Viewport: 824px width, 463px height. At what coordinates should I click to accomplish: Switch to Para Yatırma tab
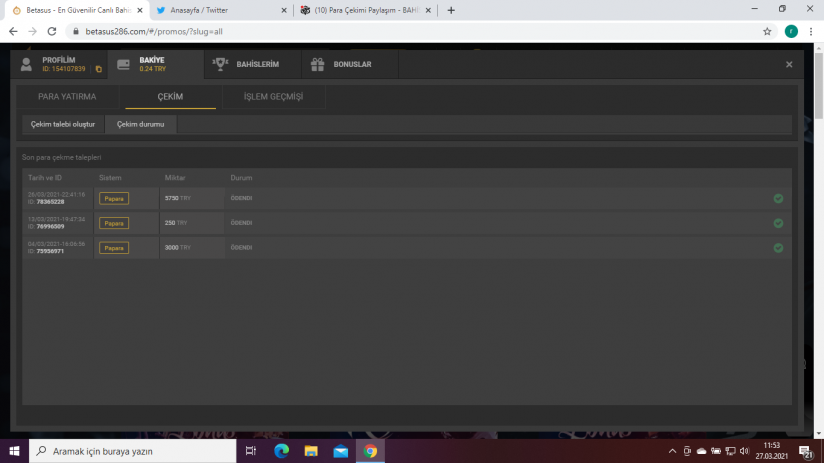[x=67, y=97]
